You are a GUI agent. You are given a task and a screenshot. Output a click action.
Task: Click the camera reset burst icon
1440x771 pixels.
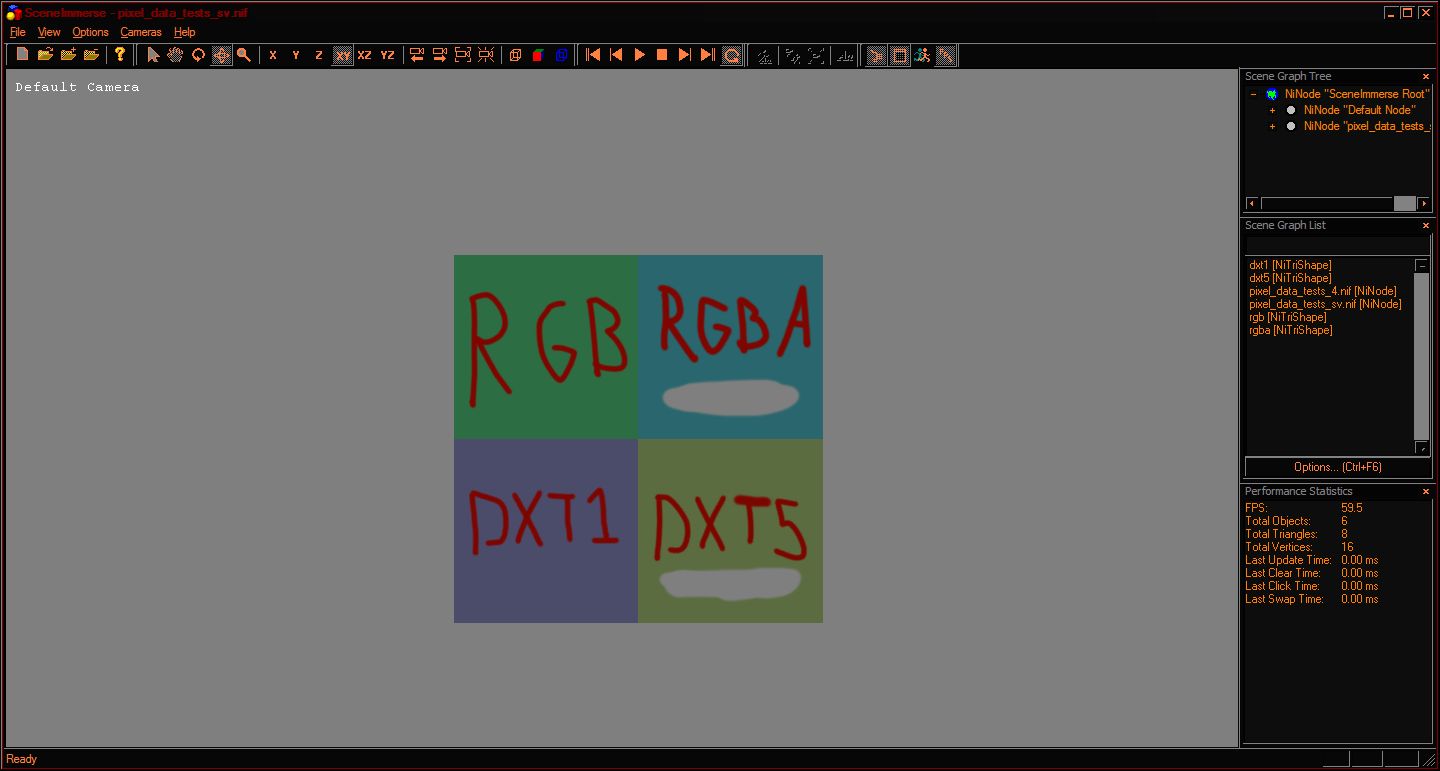[x=485, y=55]
